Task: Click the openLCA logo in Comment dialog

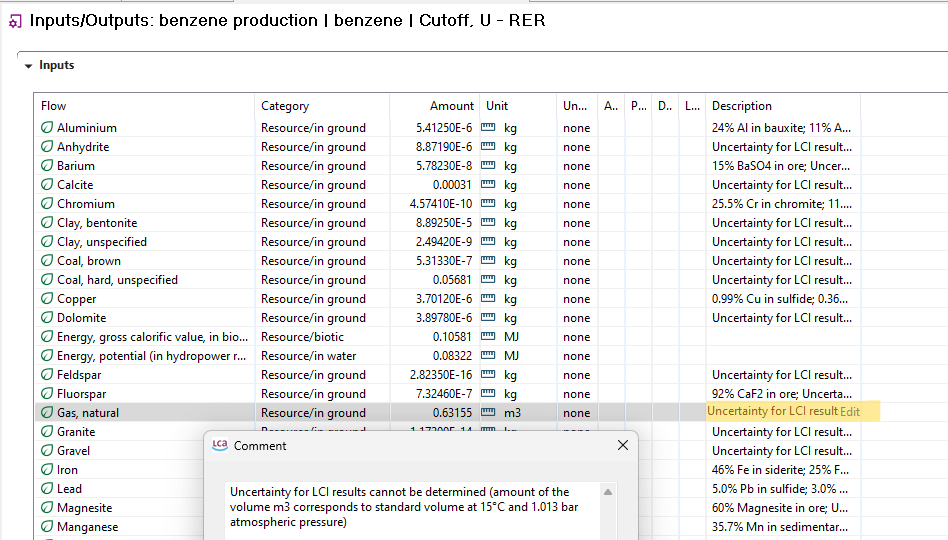Action: (x=220, y=445)
